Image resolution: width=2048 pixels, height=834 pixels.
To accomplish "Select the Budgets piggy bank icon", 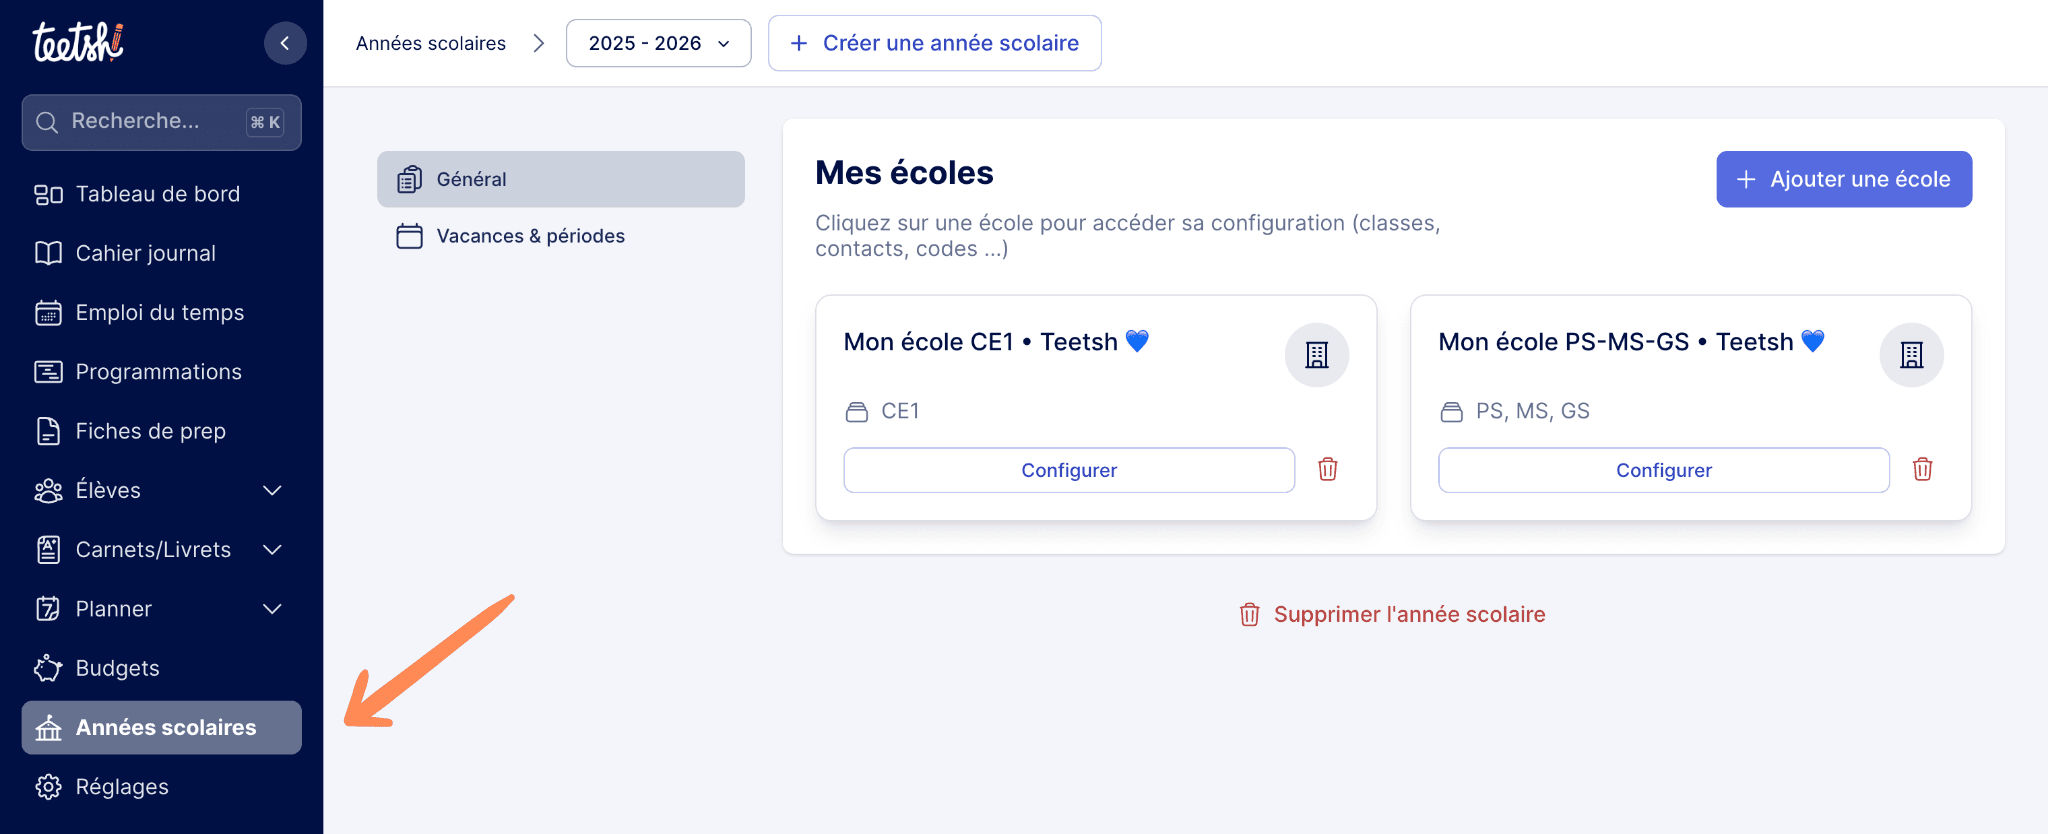I will click(x=47, y=668).
